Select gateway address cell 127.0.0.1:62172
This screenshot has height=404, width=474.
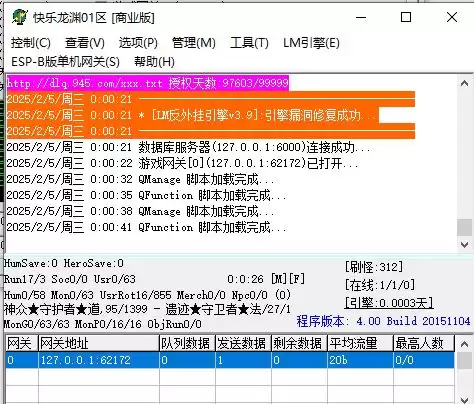click(99, 360)
